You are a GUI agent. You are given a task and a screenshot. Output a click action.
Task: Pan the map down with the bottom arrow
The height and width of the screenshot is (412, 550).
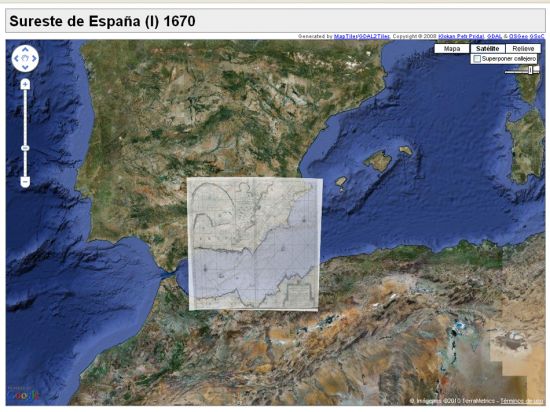pyautogui.click(x=25, y=67)
